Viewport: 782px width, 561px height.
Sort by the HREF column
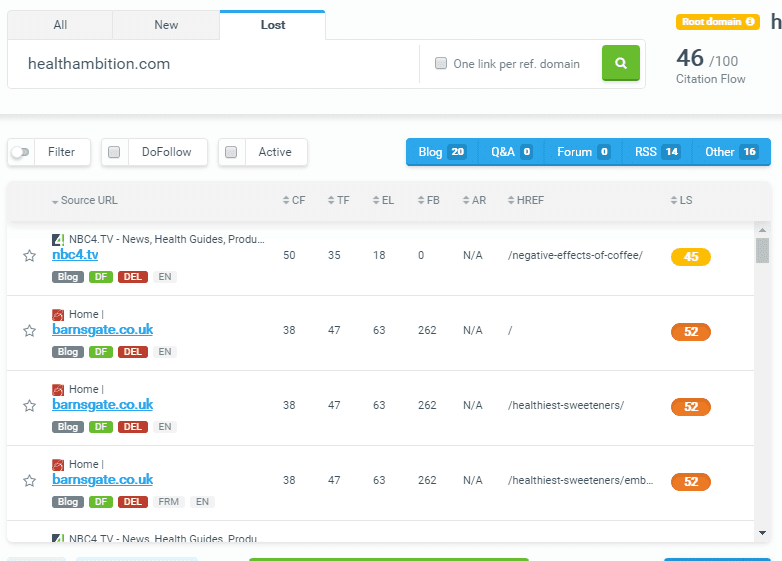(526, 200)
